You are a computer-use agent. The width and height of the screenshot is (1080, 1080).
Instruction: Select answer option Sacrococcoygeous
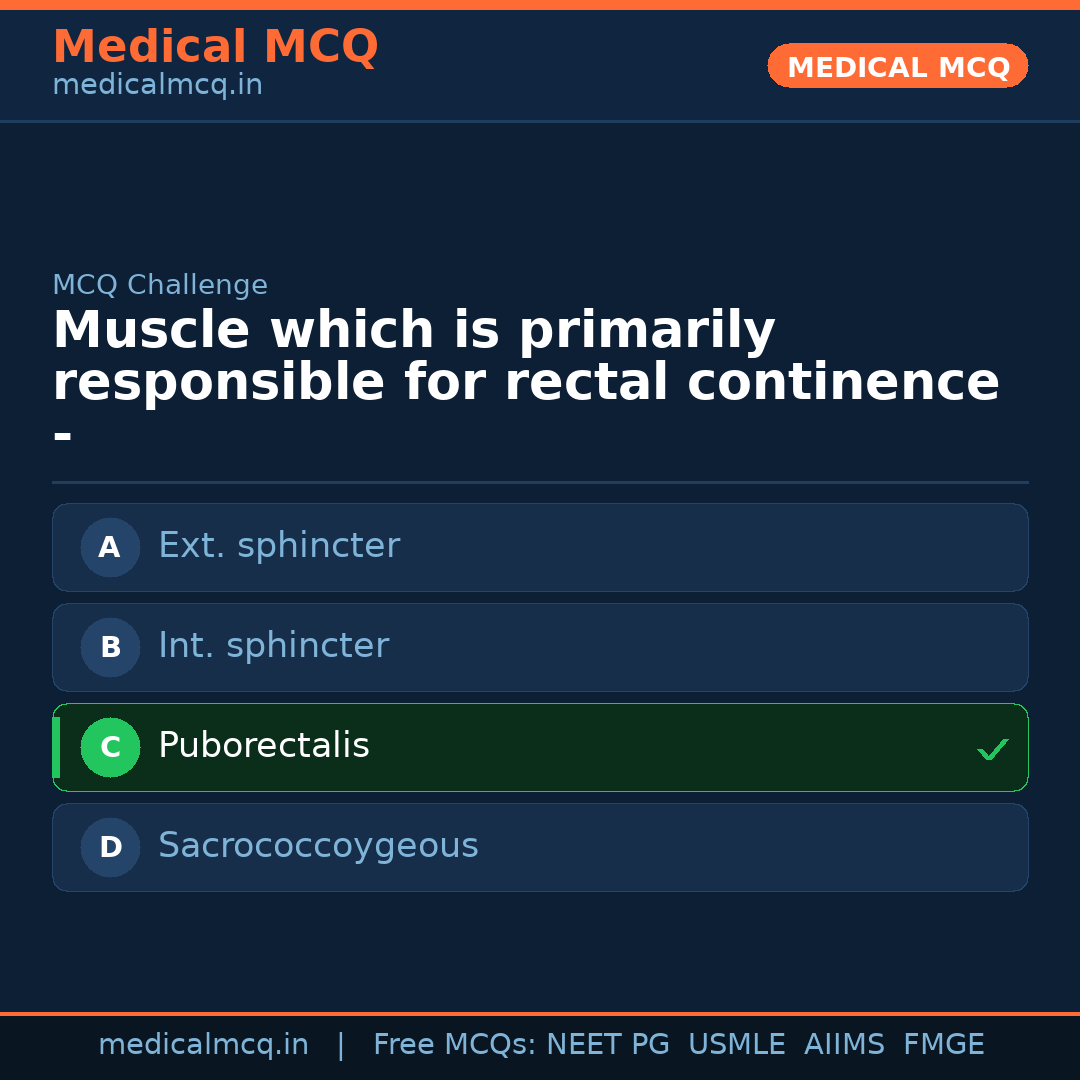click(540, 847)
